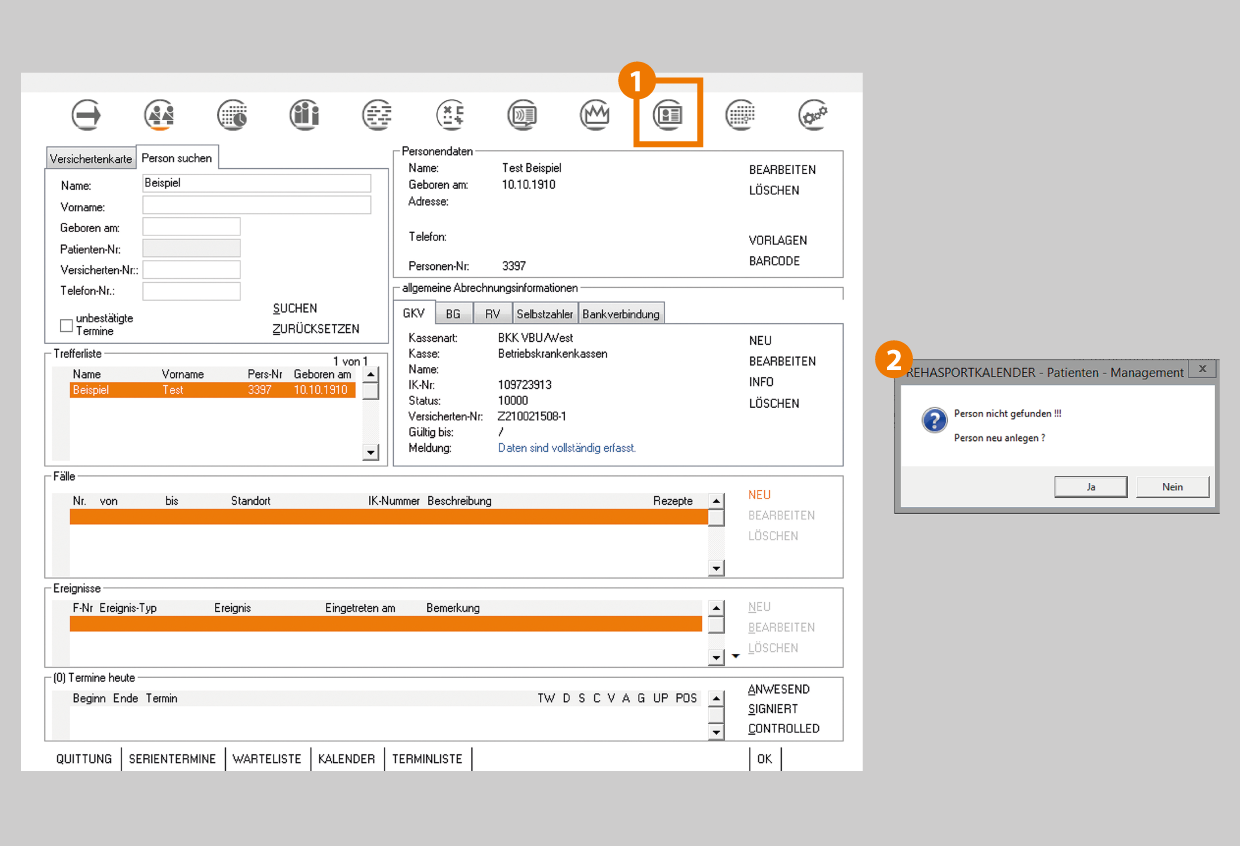Click the Eingetreten am column header
Image resolution: width=1240 pixels, height=846 pixels.
[x=360, y=608]
